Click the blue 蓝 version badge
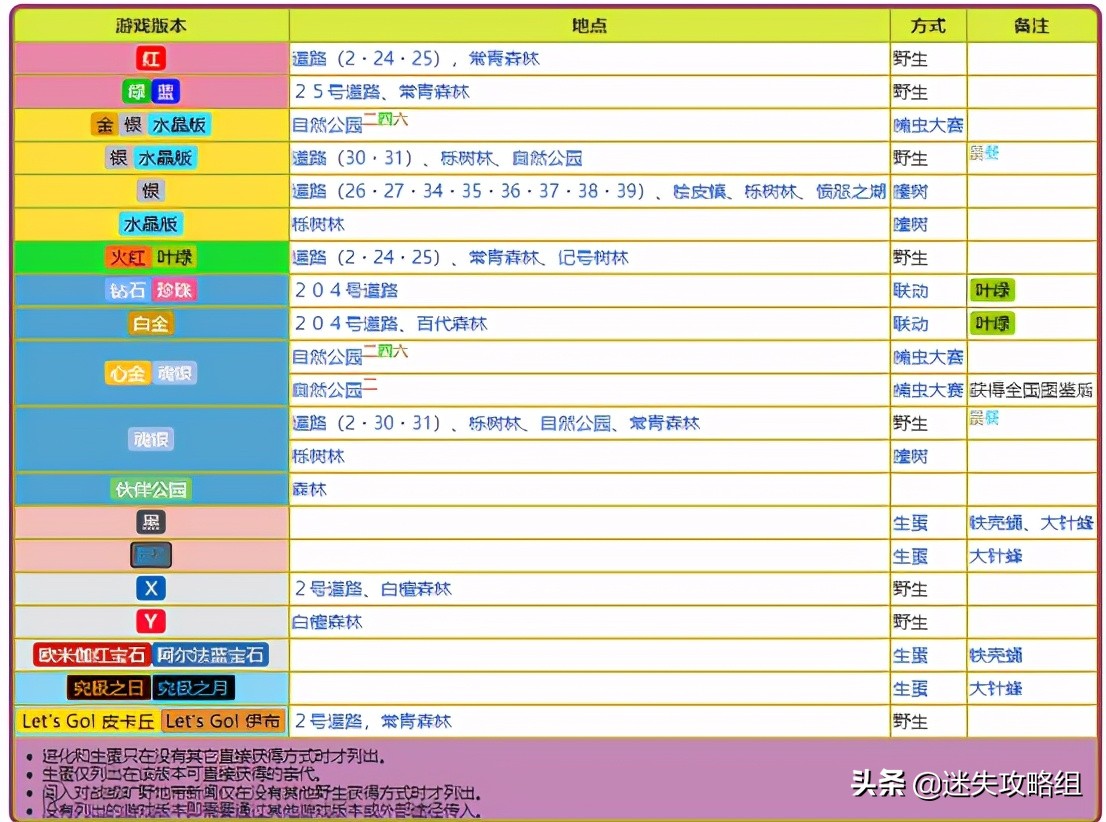Screen dimensions: 1106x822 coord(166,91)
